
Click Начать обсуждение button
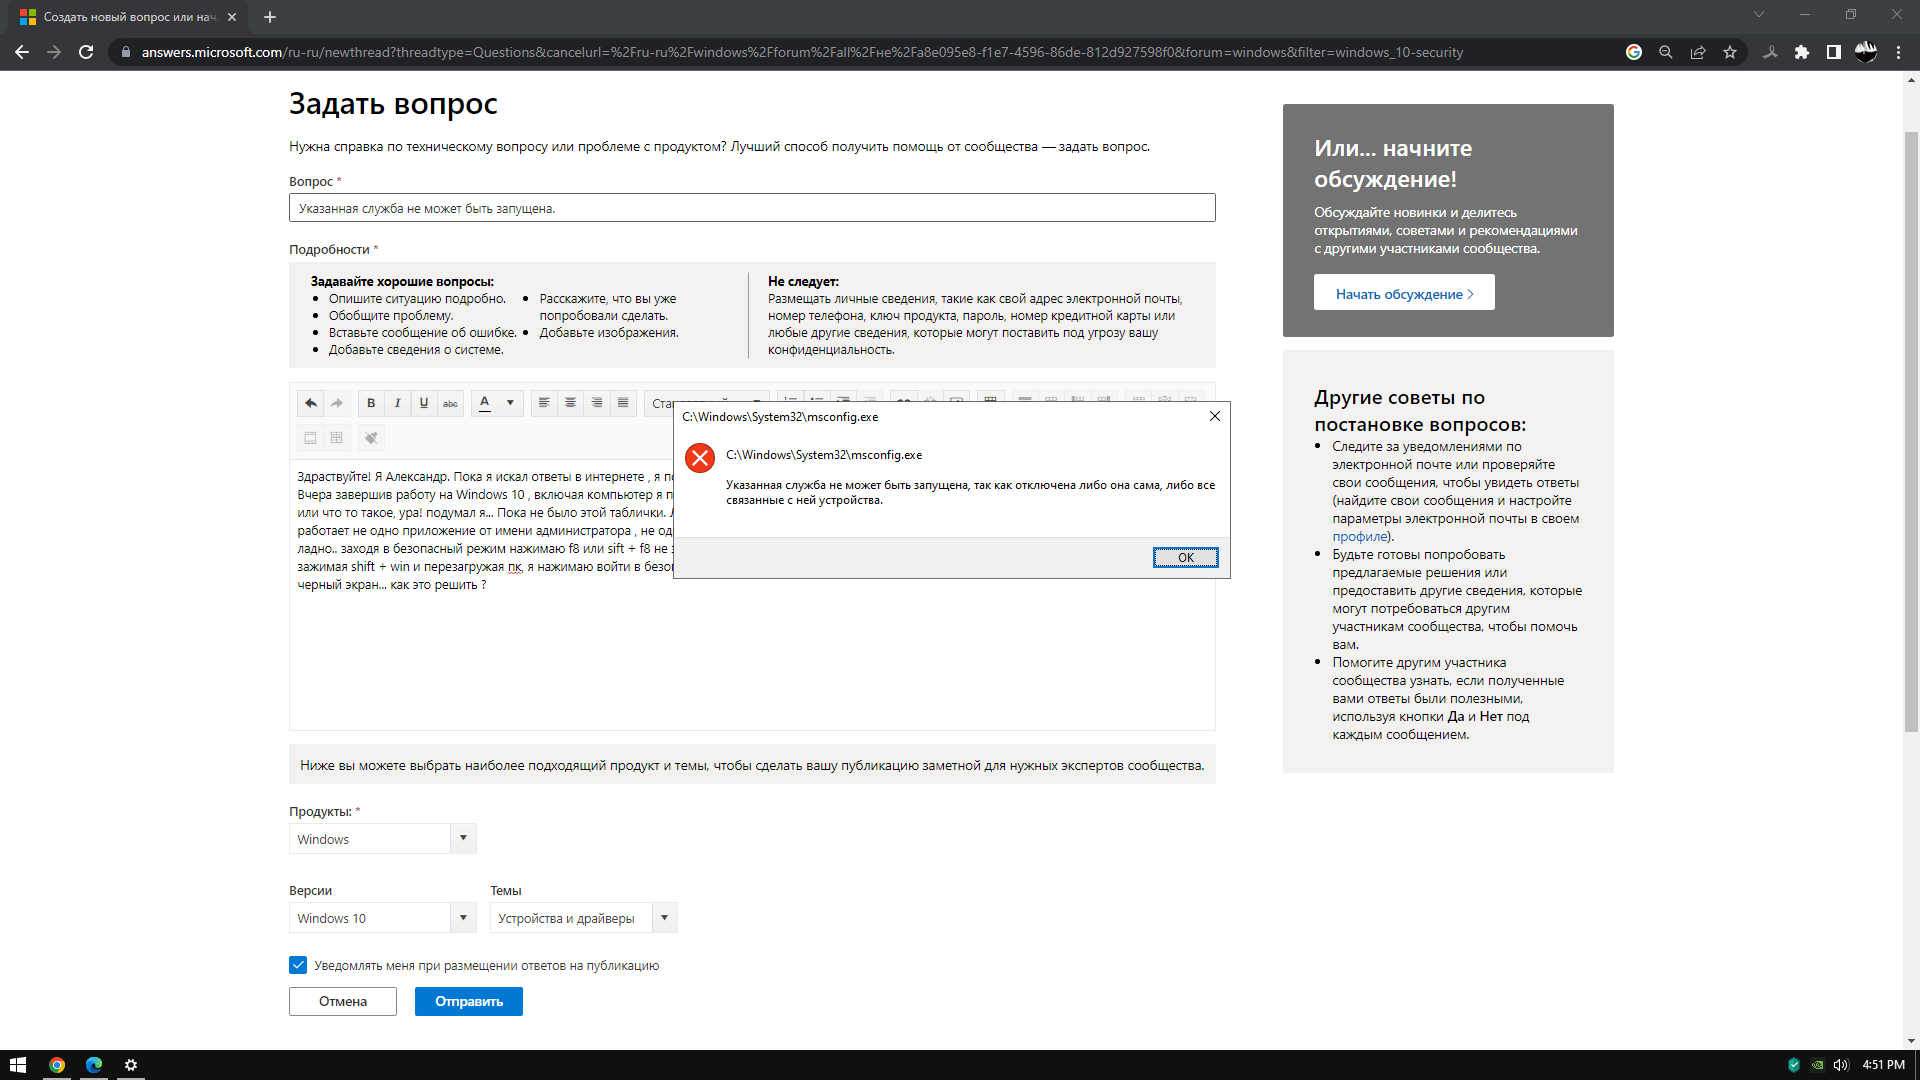coord(1404,293)
